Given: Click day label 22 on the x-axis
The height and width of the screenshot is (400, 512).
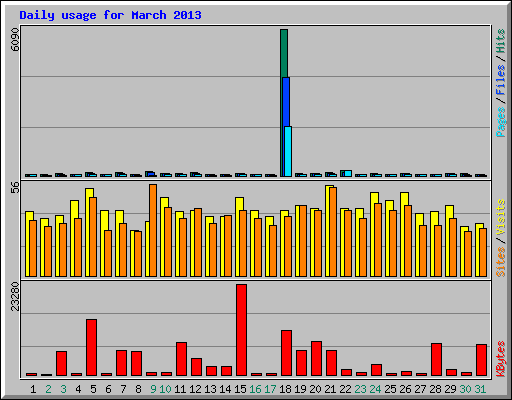Looking at the screenshot, I should coord(345,389).
